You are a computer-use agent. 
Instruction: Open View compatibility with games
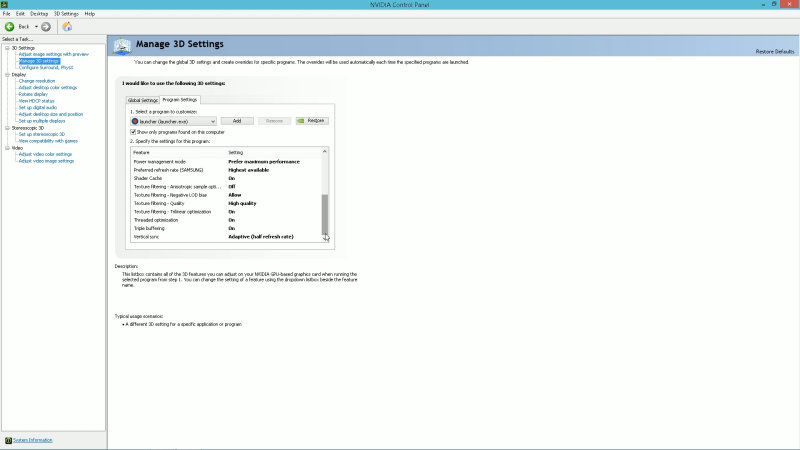48,141
